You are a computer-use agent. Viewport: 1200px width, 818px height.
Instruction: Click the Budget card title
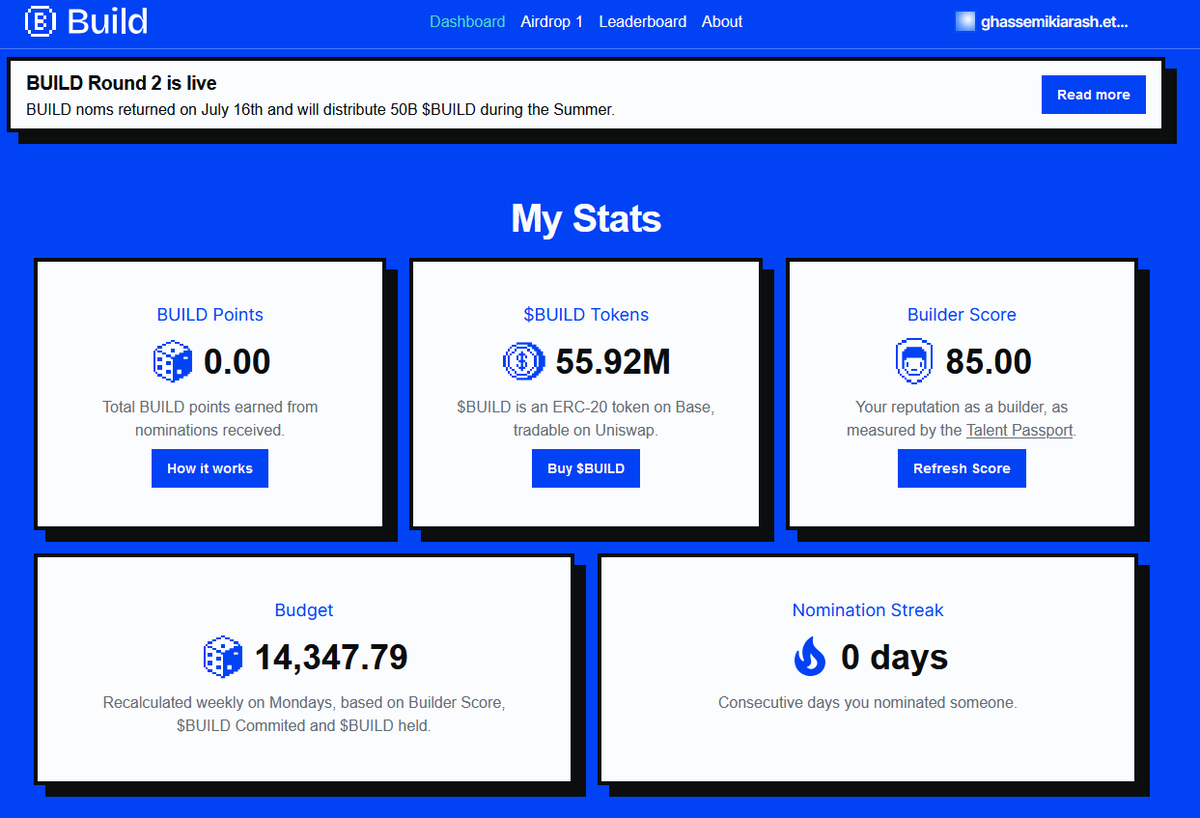click(x=304, y=610)
